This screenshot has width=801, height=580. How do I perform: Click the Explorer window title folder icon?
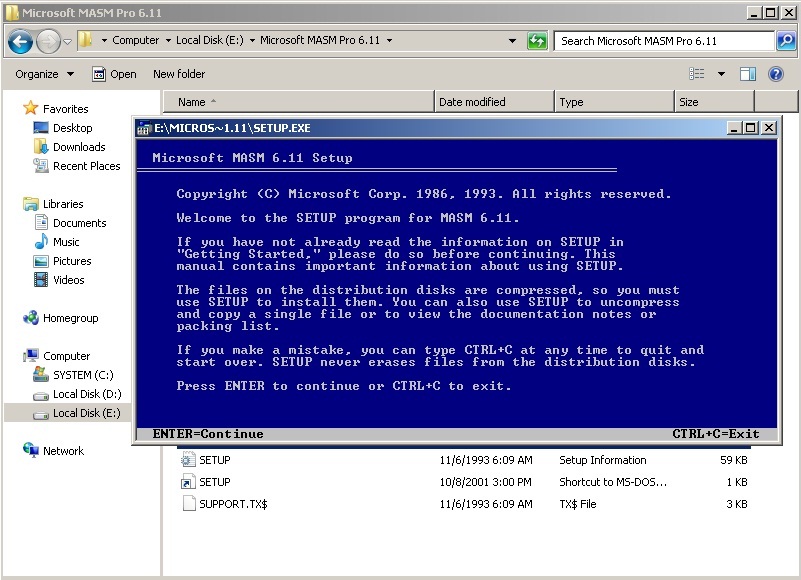pos(12,12)
